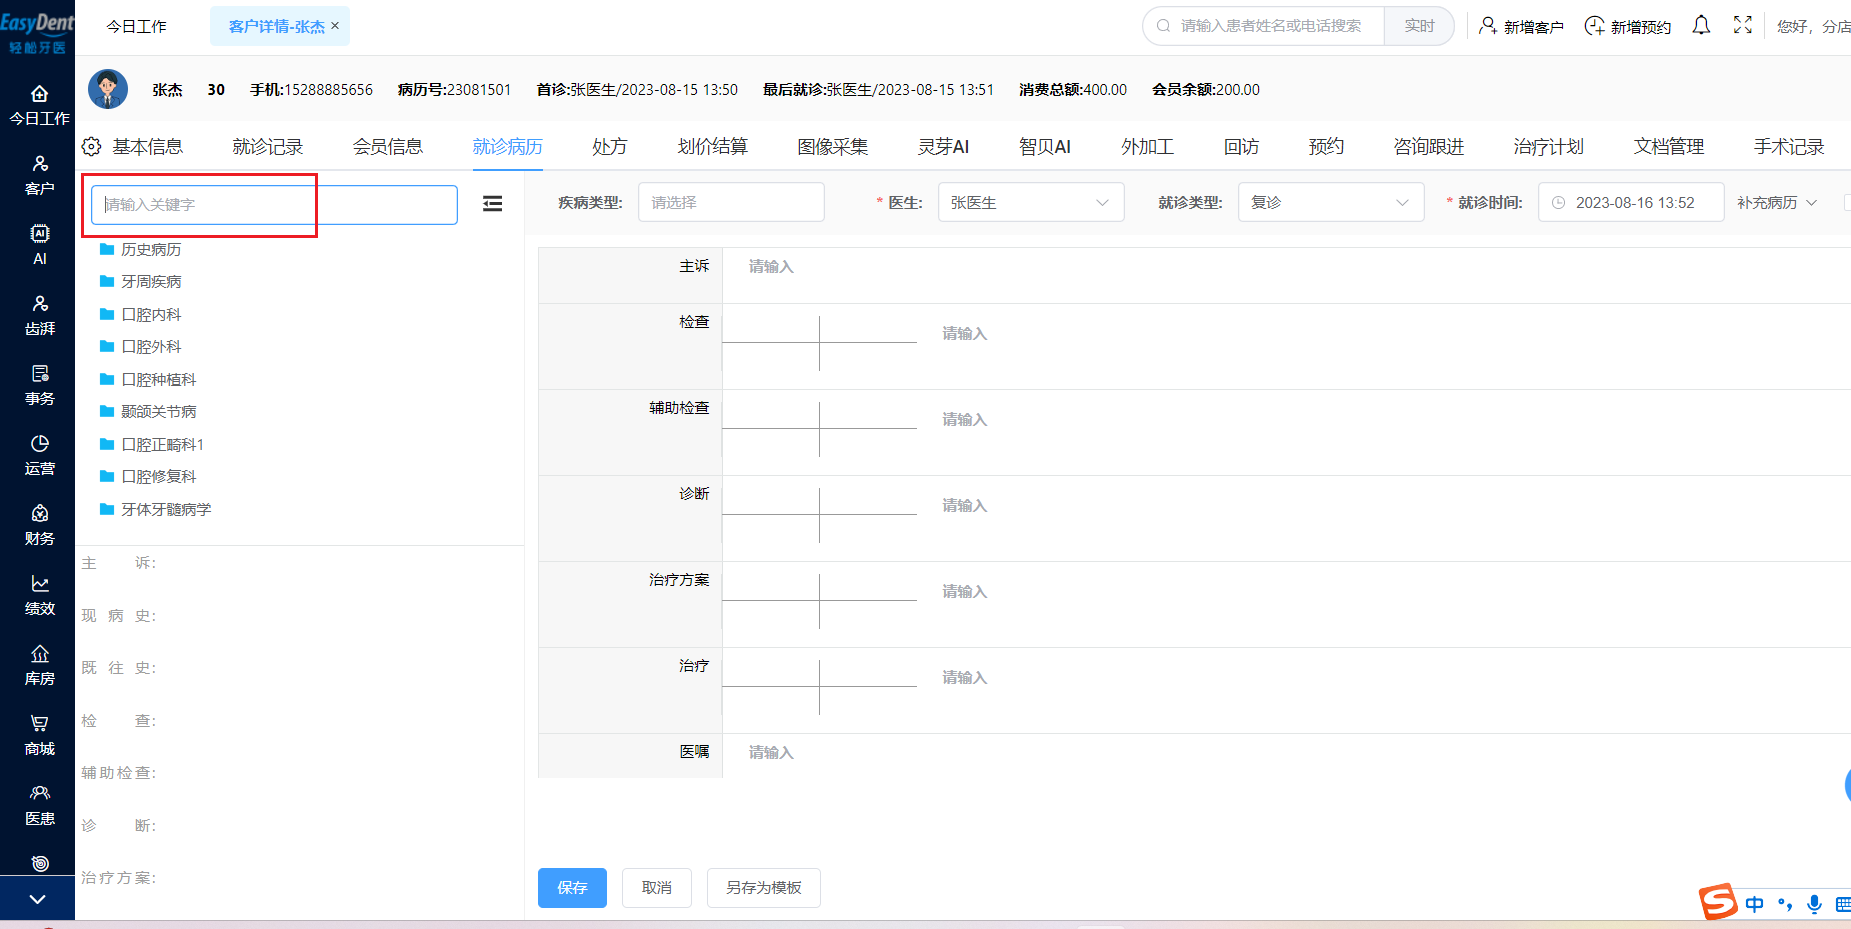Open the 预约 tab

(1327, 147)
